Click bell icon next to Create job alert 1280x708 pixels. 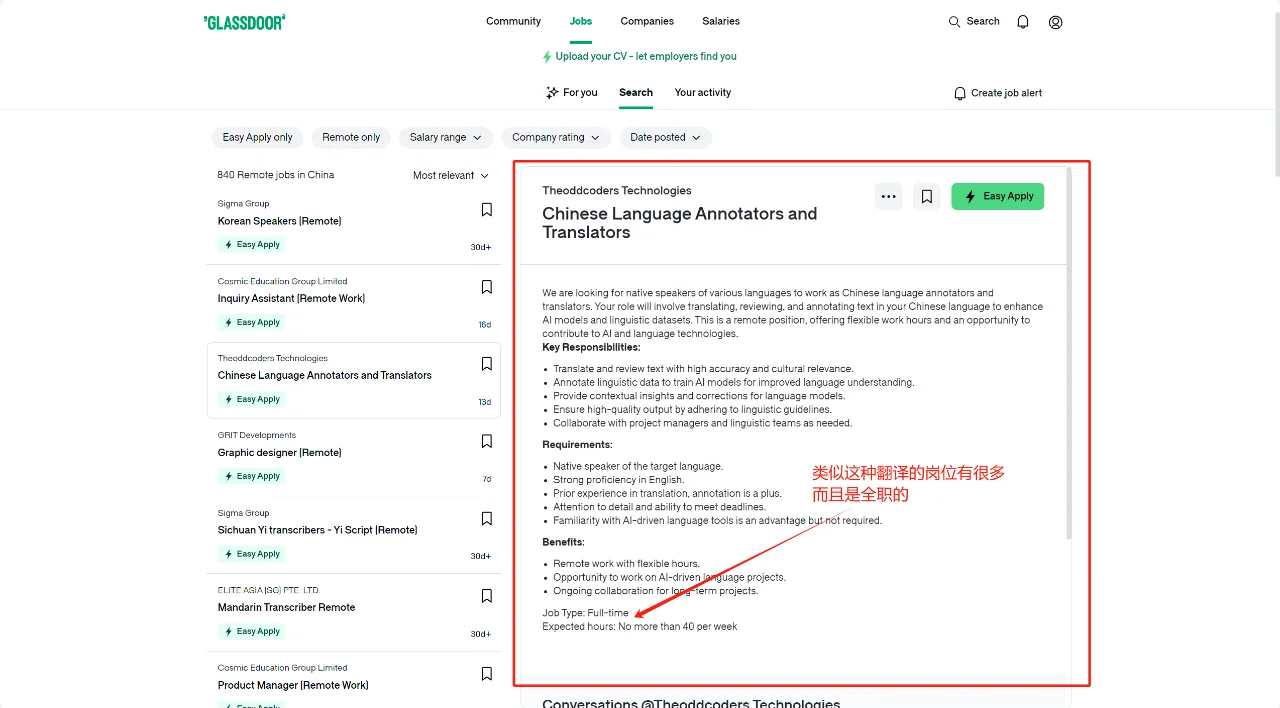pos(960,93)
